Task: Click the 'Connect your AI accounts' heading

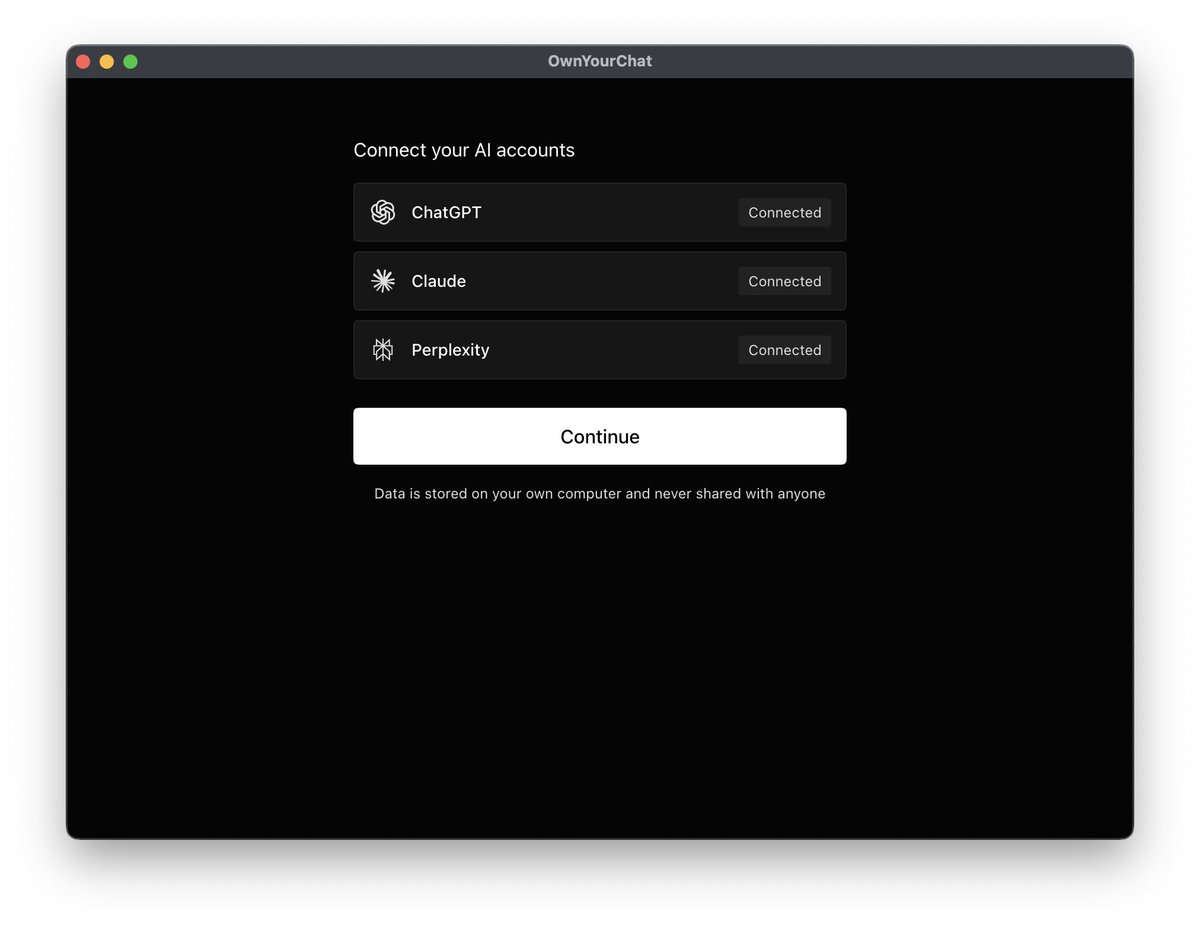Action: pyautogui.click(x=464, y=150)
